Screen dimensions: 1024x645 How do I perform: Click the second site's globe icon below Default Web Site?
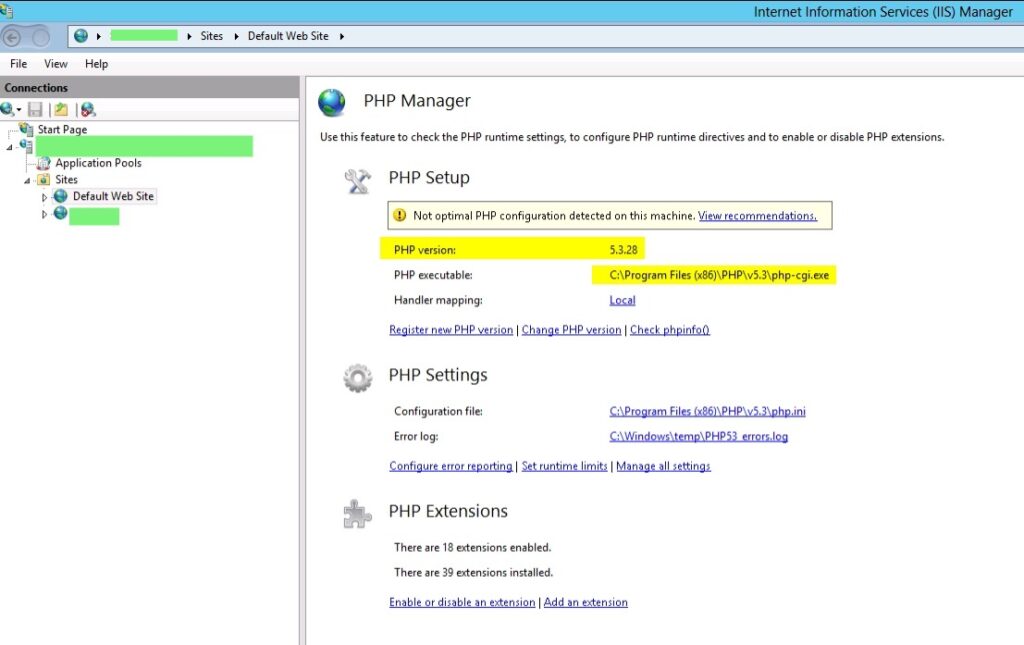61,213
